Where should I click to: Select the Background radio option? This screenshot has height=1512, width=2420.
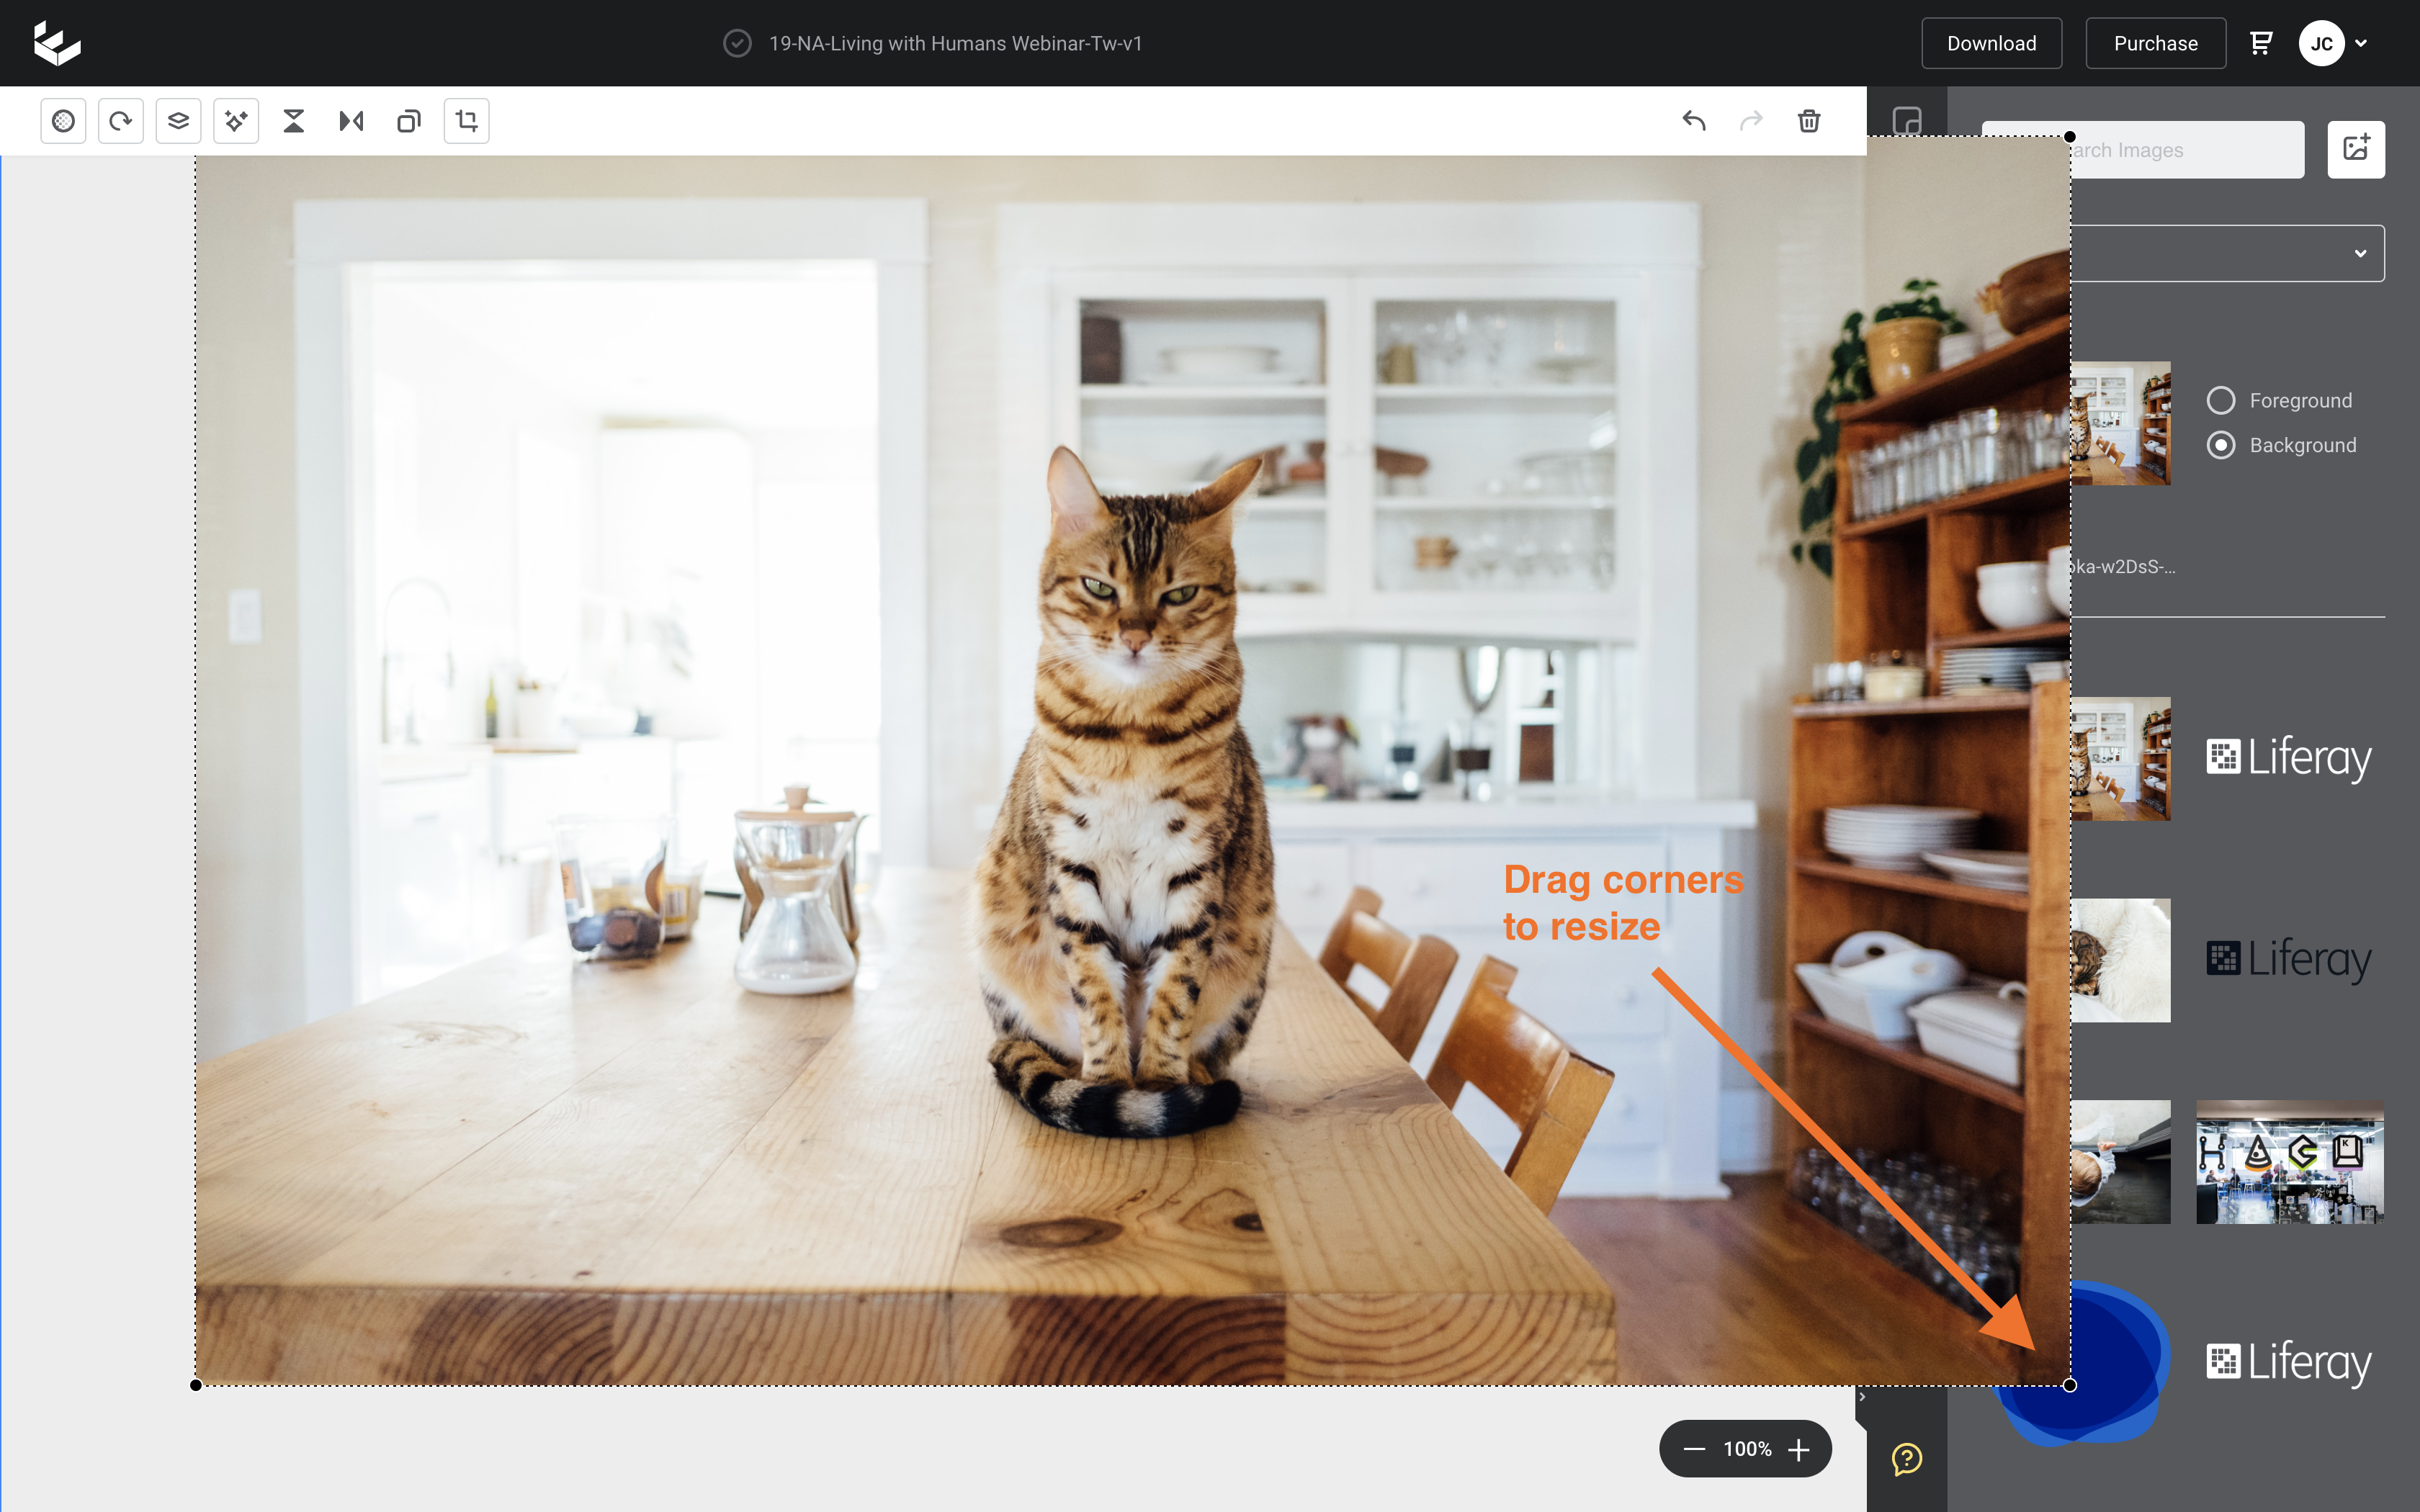click(x=2221, y=445)
